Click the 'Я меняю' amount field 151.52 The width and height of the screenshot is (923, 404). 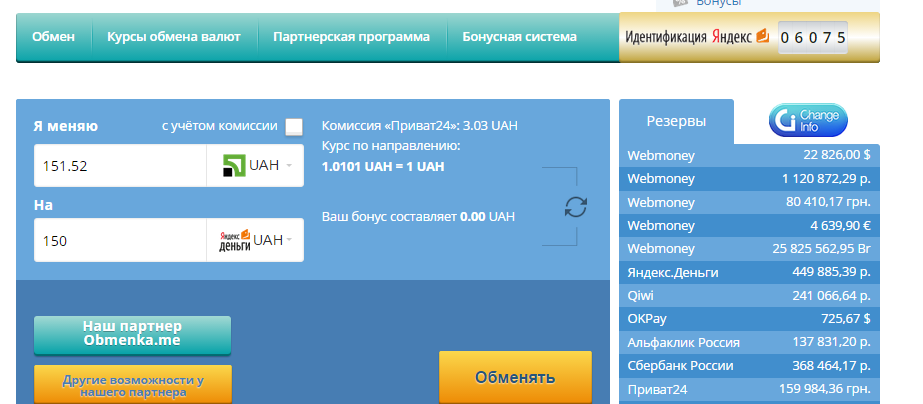click(120, 165)
